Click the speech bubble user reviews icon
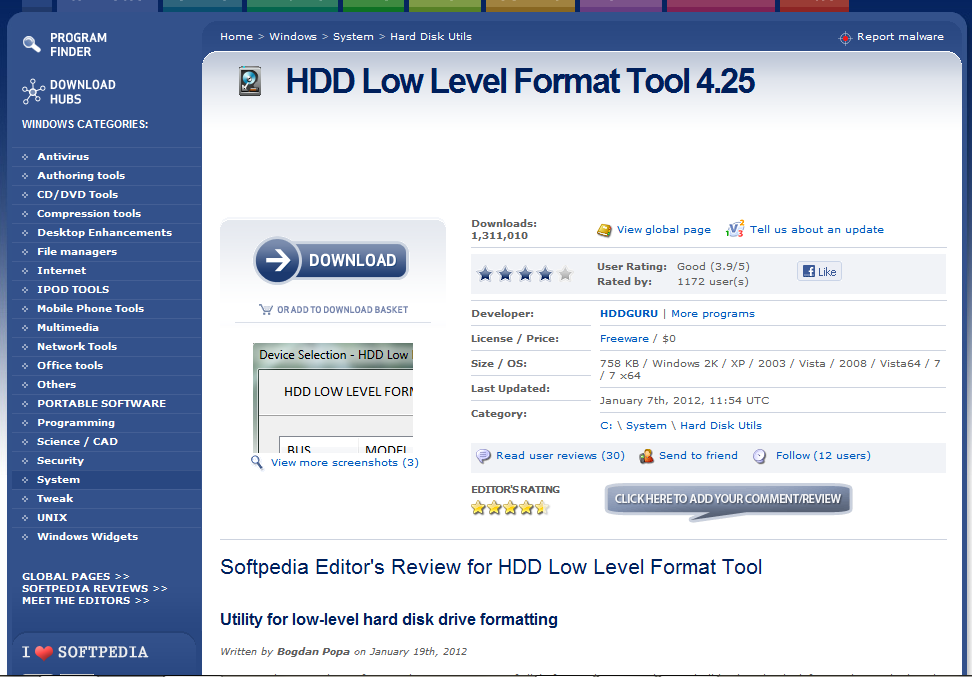 (x=483, y=456)
